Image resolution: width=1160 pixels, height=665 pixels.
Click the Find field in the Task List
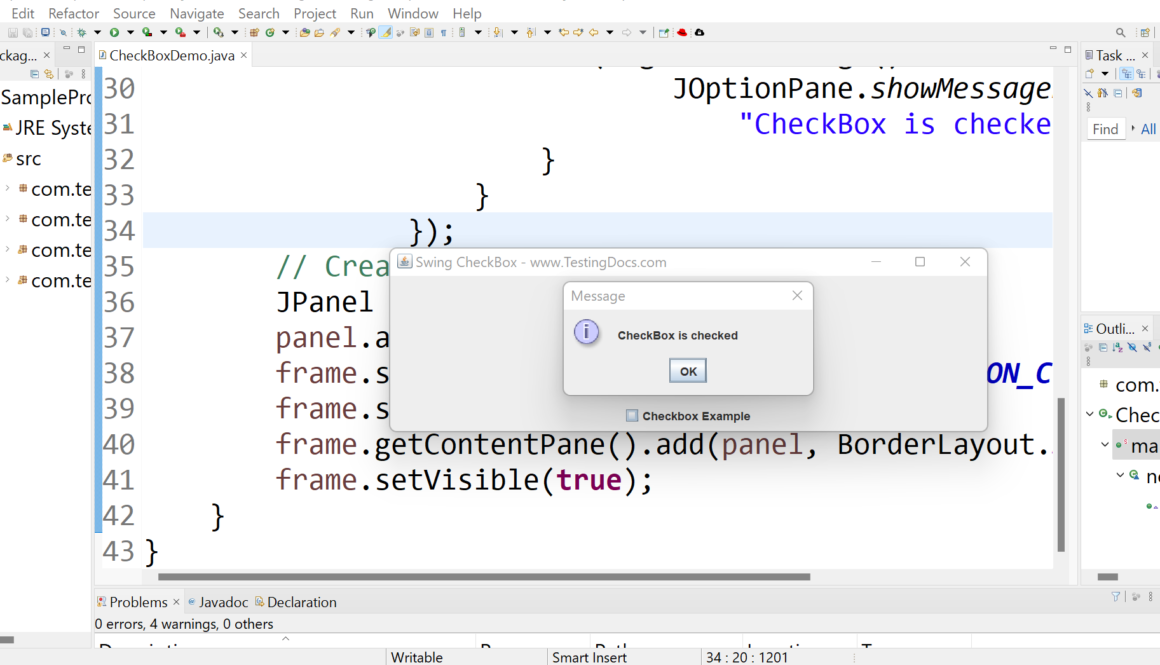[x=1105, y=128]
